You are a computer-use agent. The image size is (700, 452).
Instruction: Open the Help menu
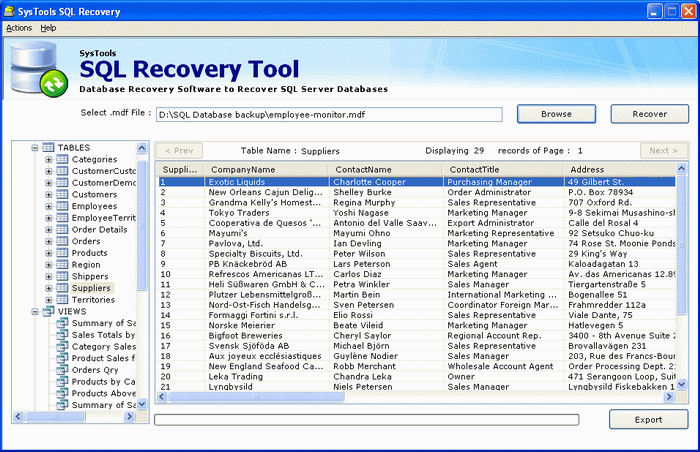[48, 28]
